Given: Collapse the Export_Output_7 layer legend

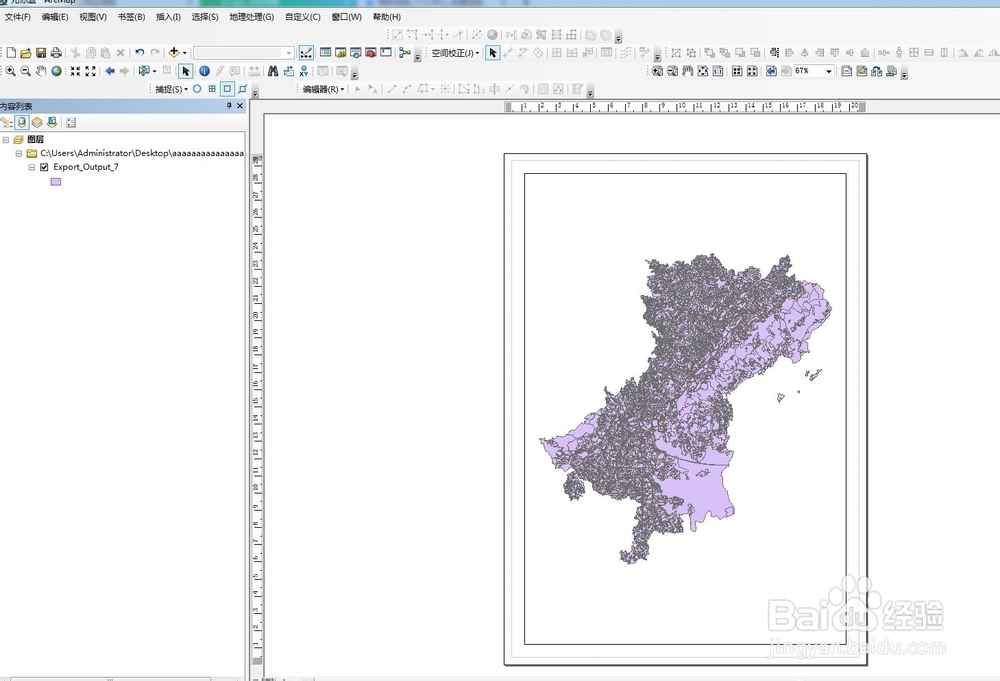Looking at the screenshot, I should (x=31, y=167).
